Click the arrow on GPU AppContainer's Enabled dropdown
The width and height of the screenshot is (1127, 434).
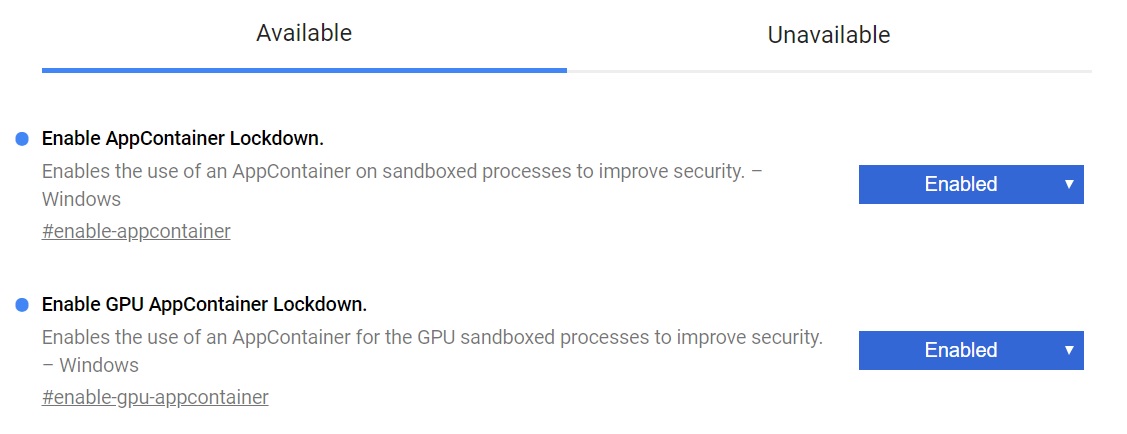click(1068, 350)
